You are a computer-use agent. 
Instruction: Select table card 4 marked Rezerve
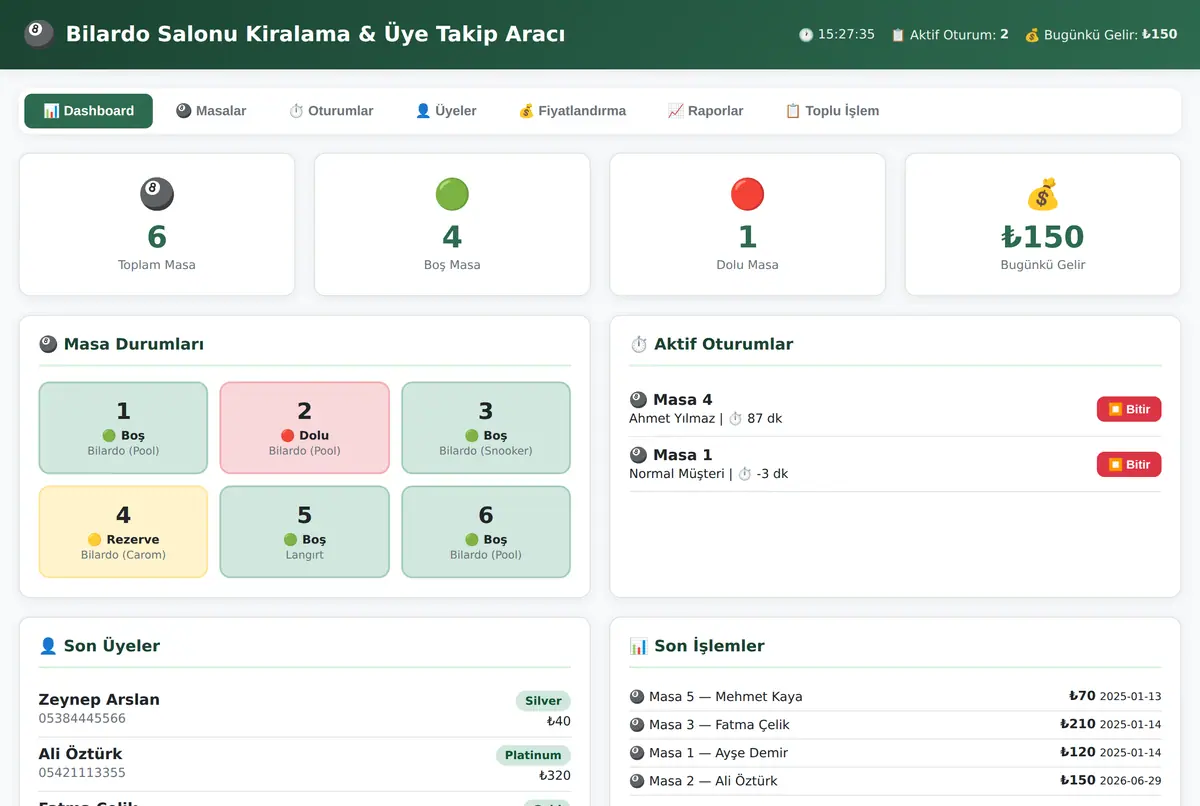pyautogui.click(x=123, y=532)
